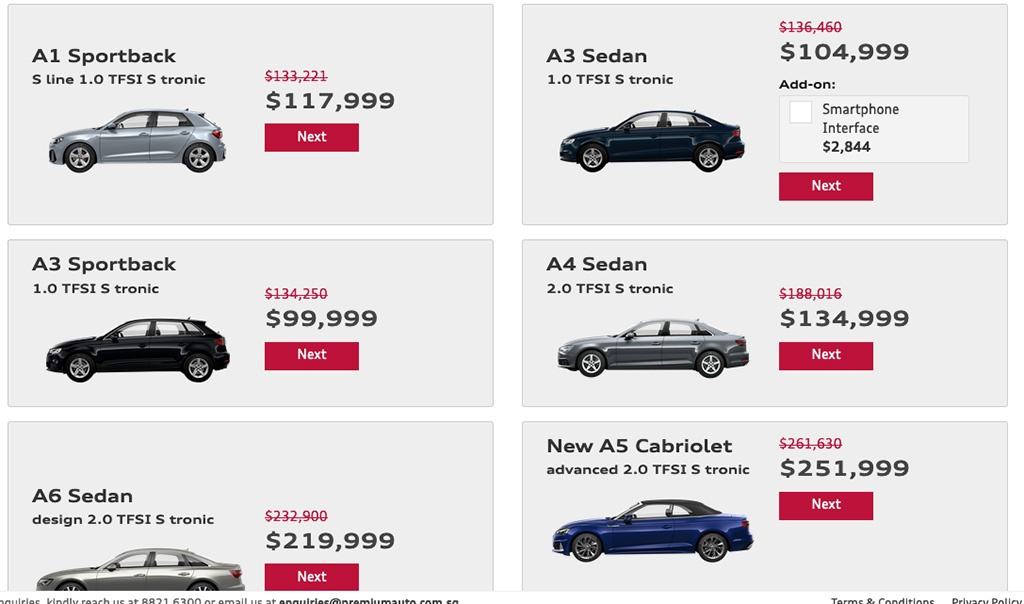Open the Privacy Policy link

click(986, 600)
